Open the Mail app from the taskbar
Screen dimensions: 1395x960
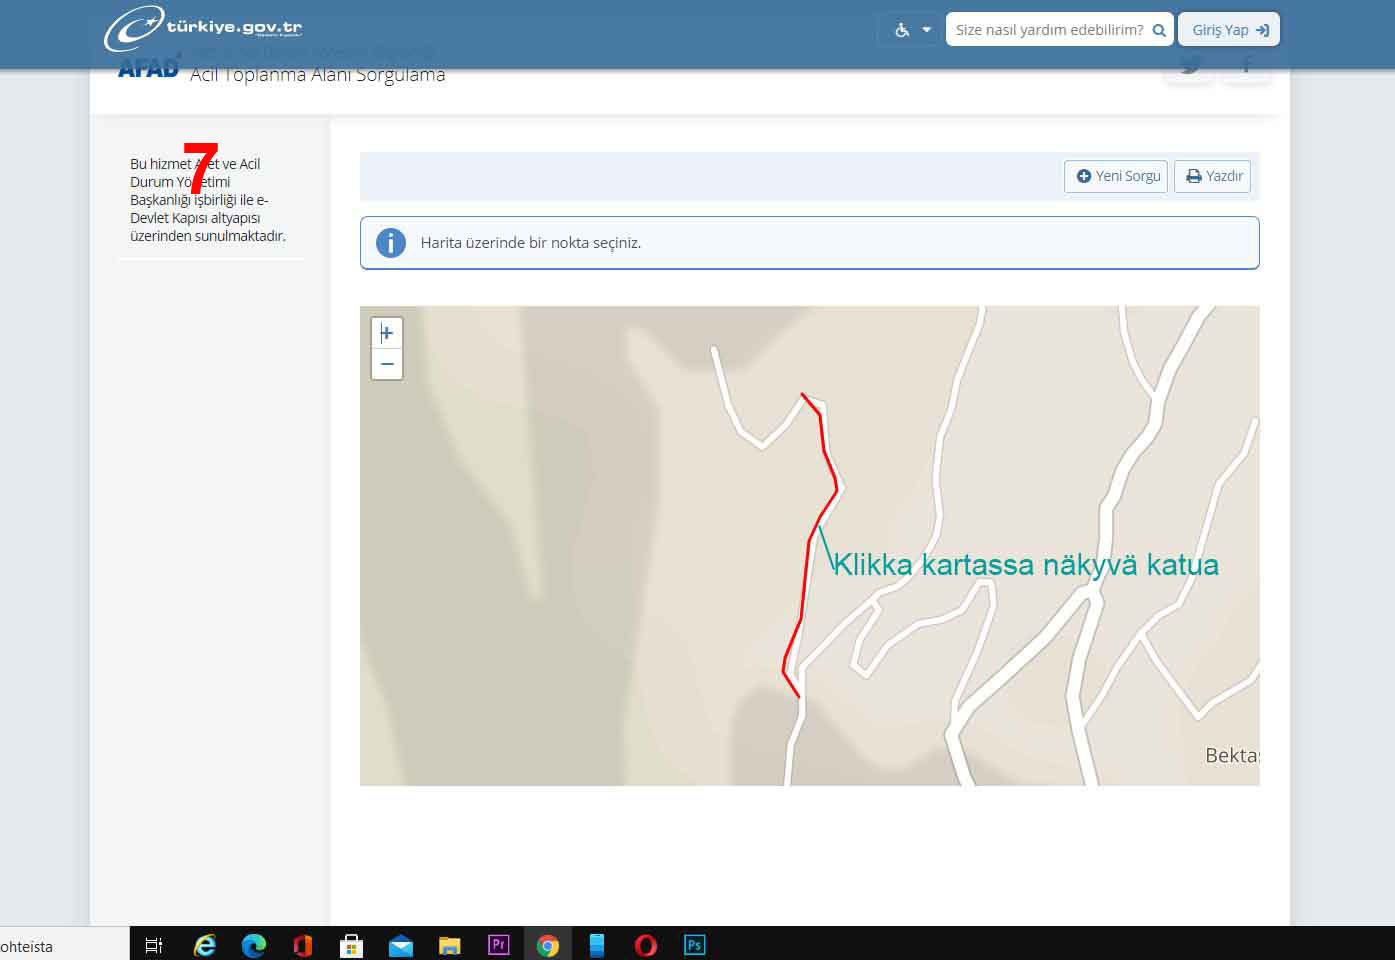[400, 945]
